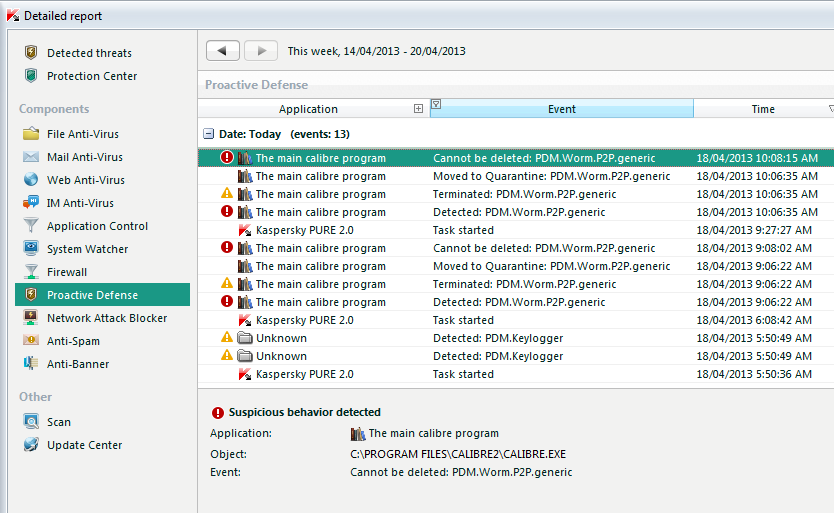Select the Mail Anti-Virus label
The image size is (834, 513).
coord(85,157)
